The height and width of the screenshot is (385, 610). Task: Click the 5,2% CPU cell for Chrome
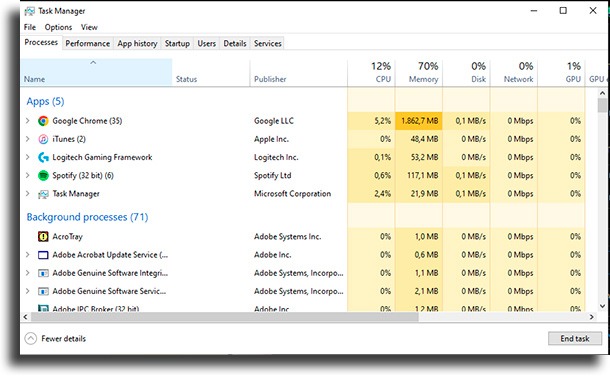[x=371, y=121]
